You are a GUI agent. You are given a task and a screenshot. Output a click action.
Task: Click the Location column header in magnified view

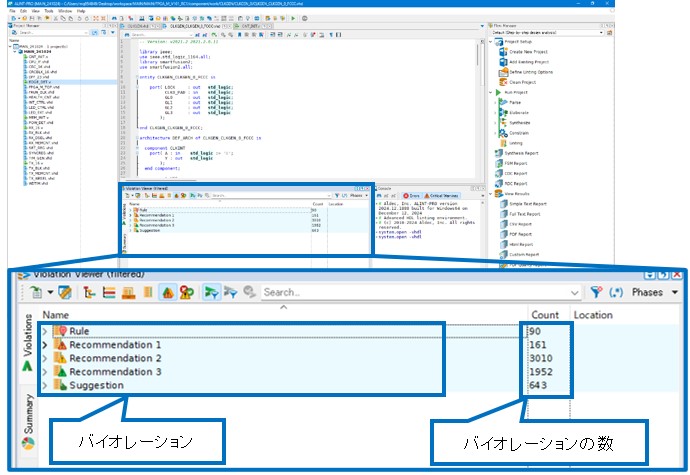593,315
